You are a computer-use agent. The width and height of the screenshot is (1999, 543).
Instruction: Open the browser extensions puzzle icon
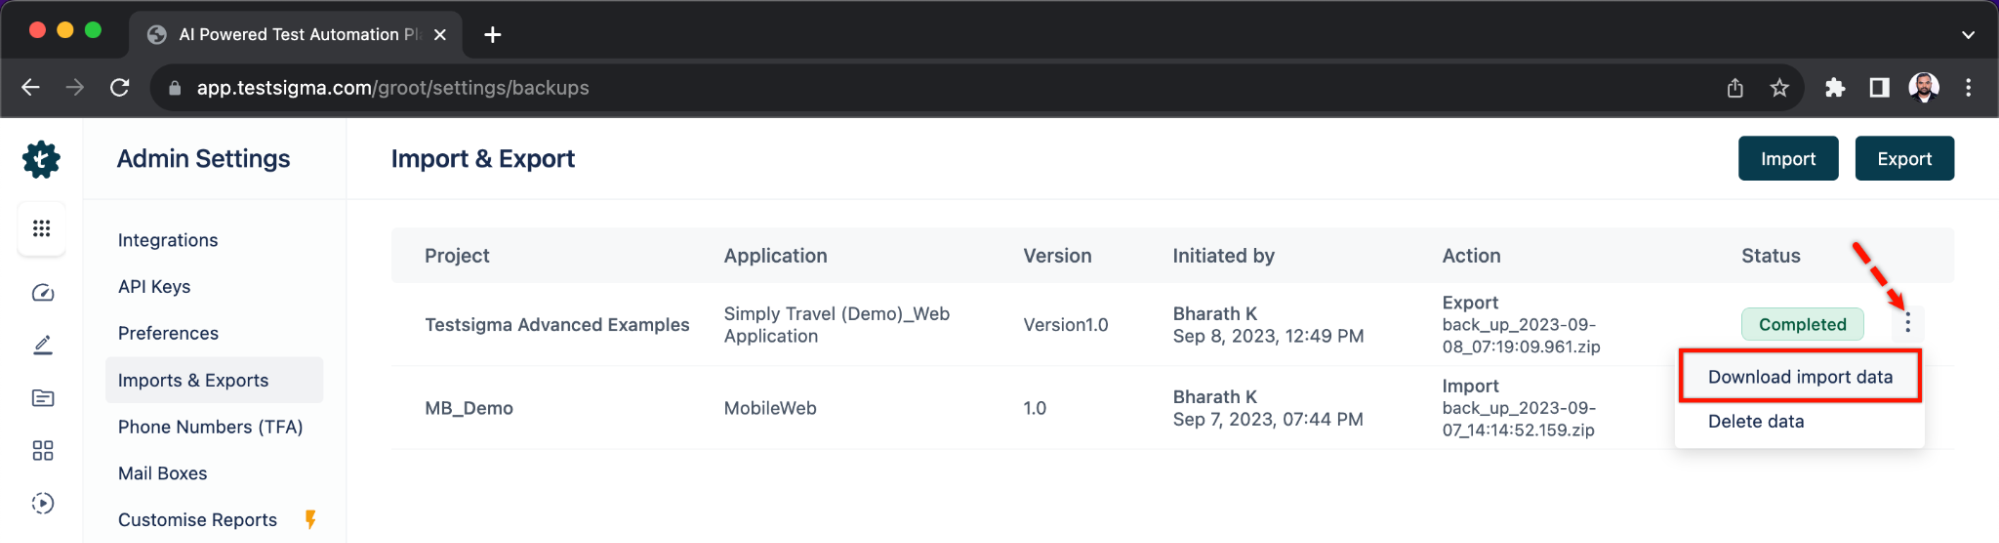(1834, 88)
